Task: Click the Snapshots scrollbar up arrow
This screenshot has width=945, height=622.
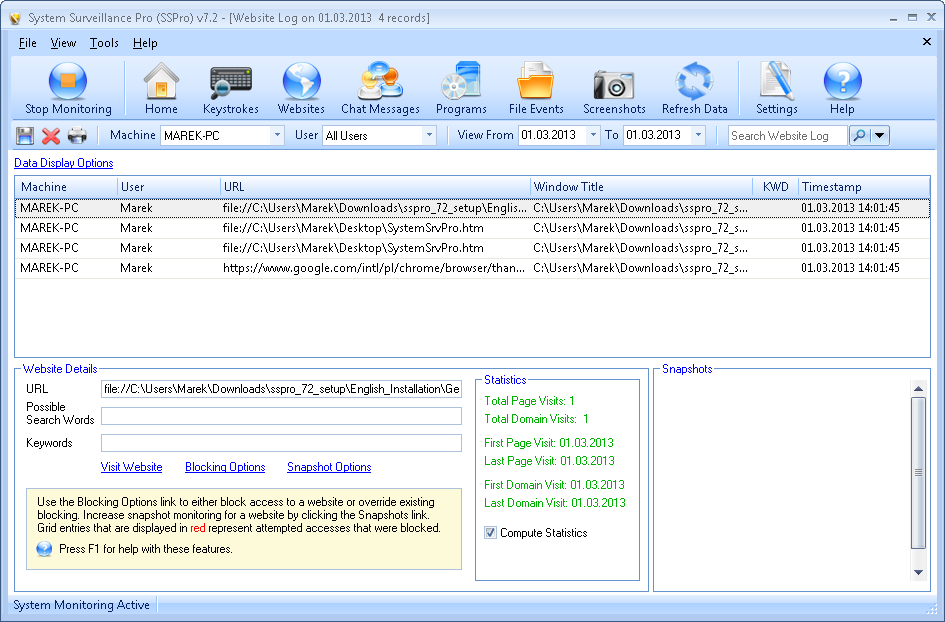Action: [x=918, y=389]
